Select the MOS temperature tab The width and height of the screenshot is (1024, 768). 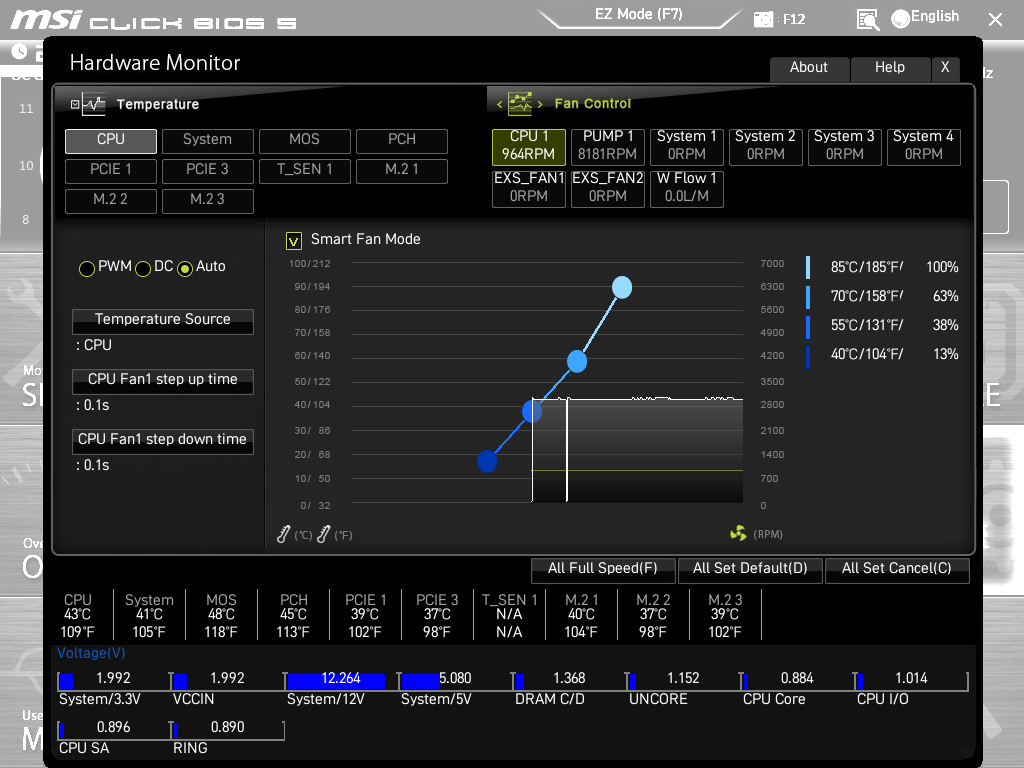click(x=304, y=140)
